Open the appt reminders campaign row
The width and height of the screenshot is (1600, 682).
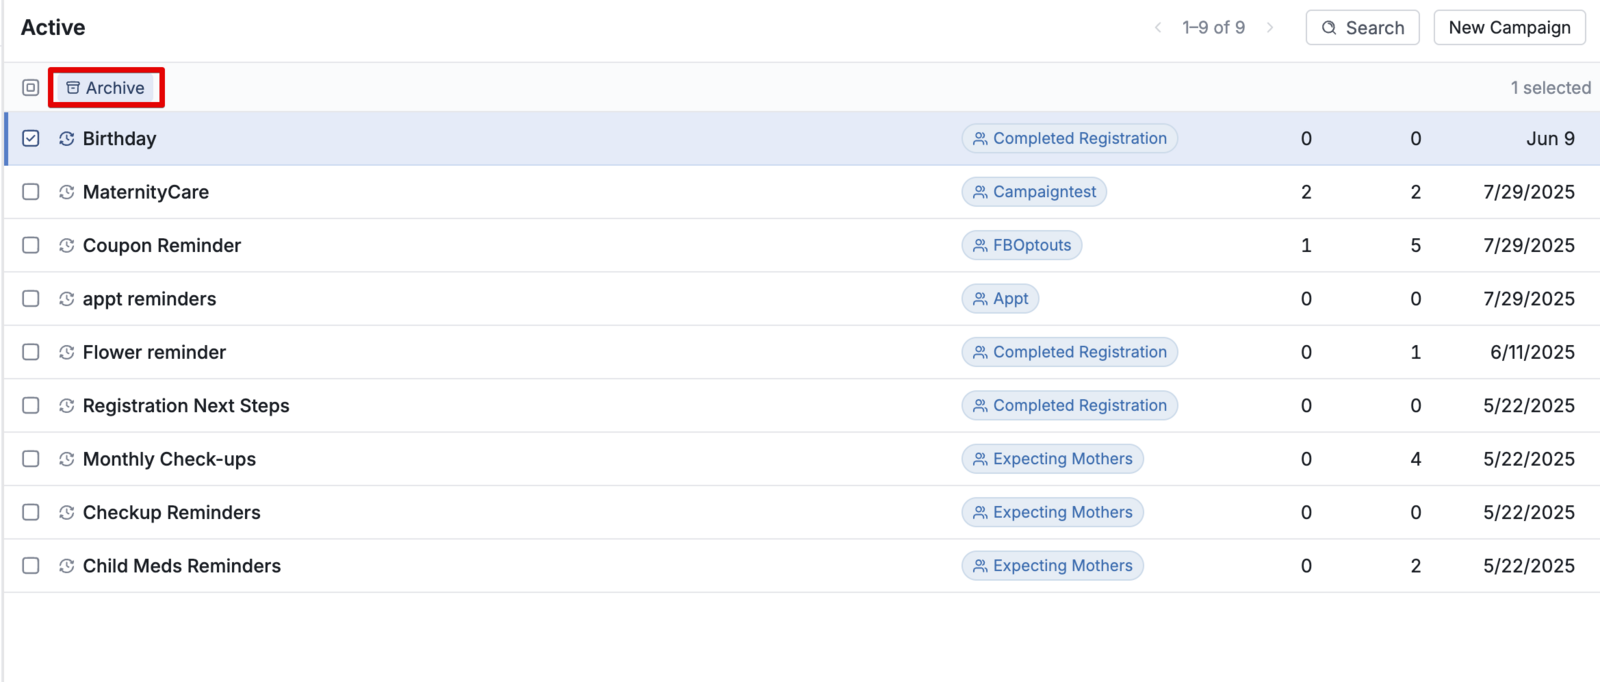pyautogui.click(x=802, y=299)
